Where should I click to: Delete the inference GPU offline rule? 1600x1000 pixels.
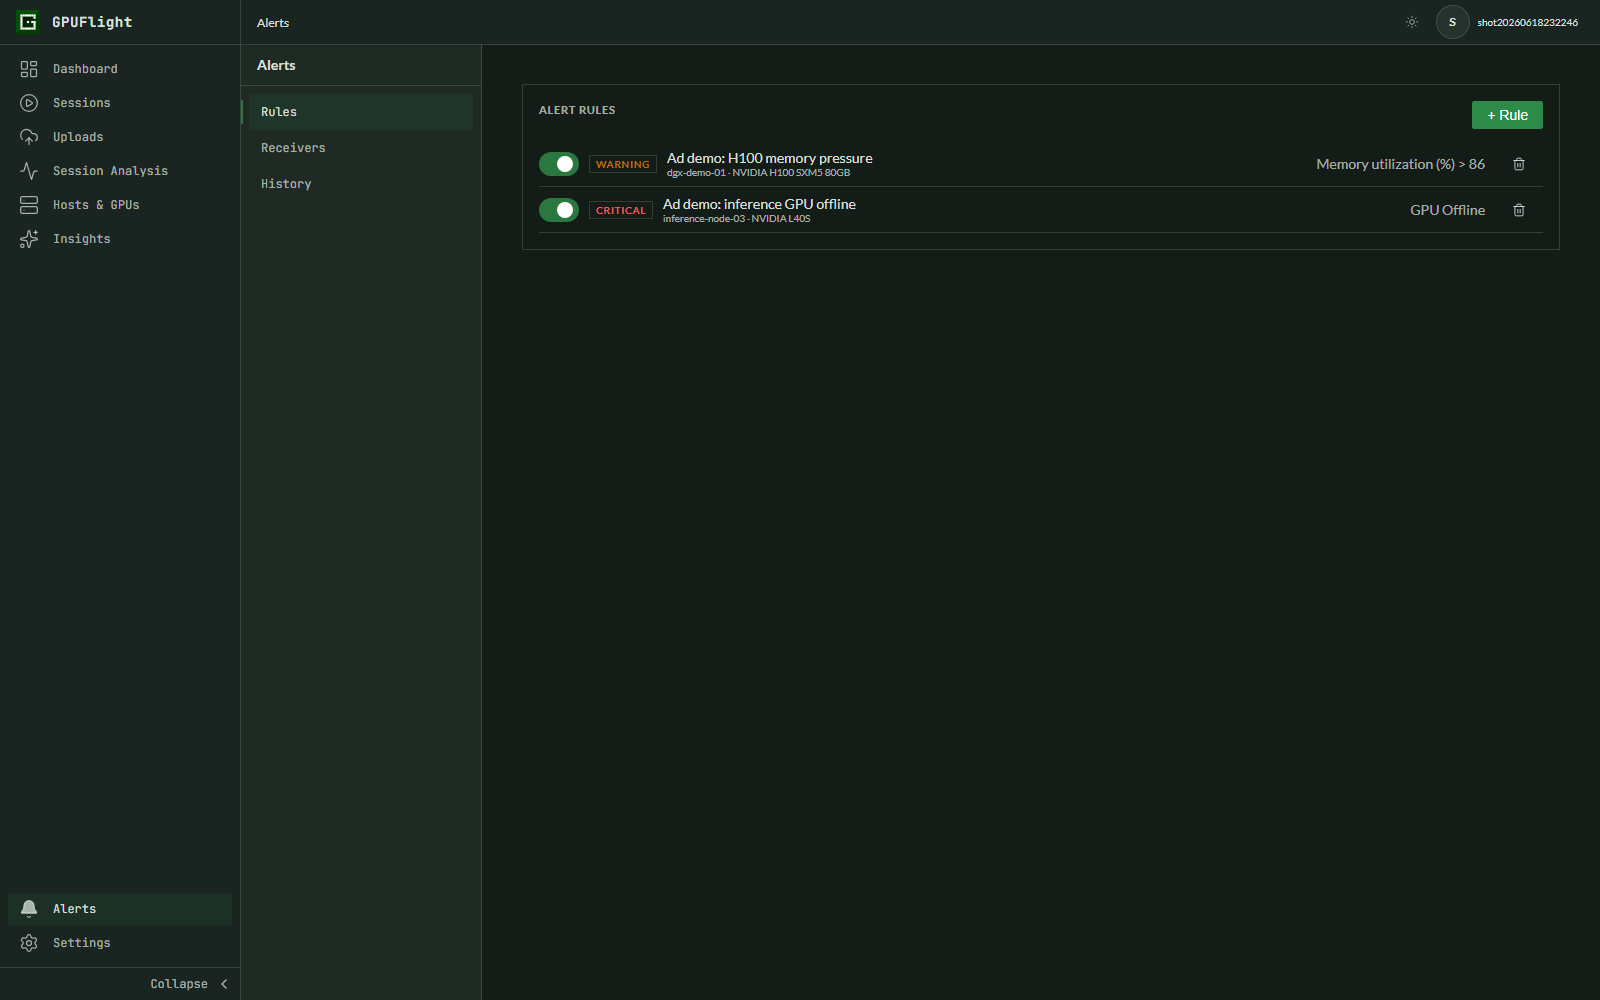(x=1519, y=210)
